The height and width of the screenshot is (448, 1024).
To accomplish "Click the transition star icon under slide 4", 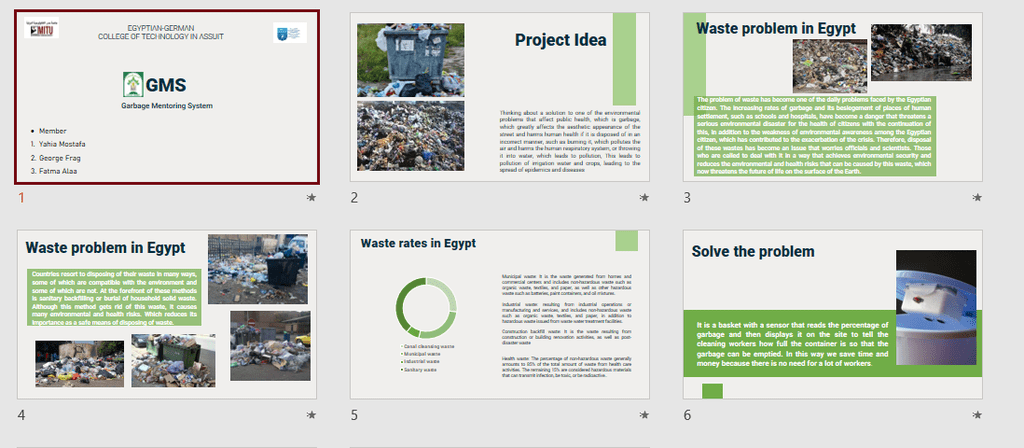I will [312, 415].
